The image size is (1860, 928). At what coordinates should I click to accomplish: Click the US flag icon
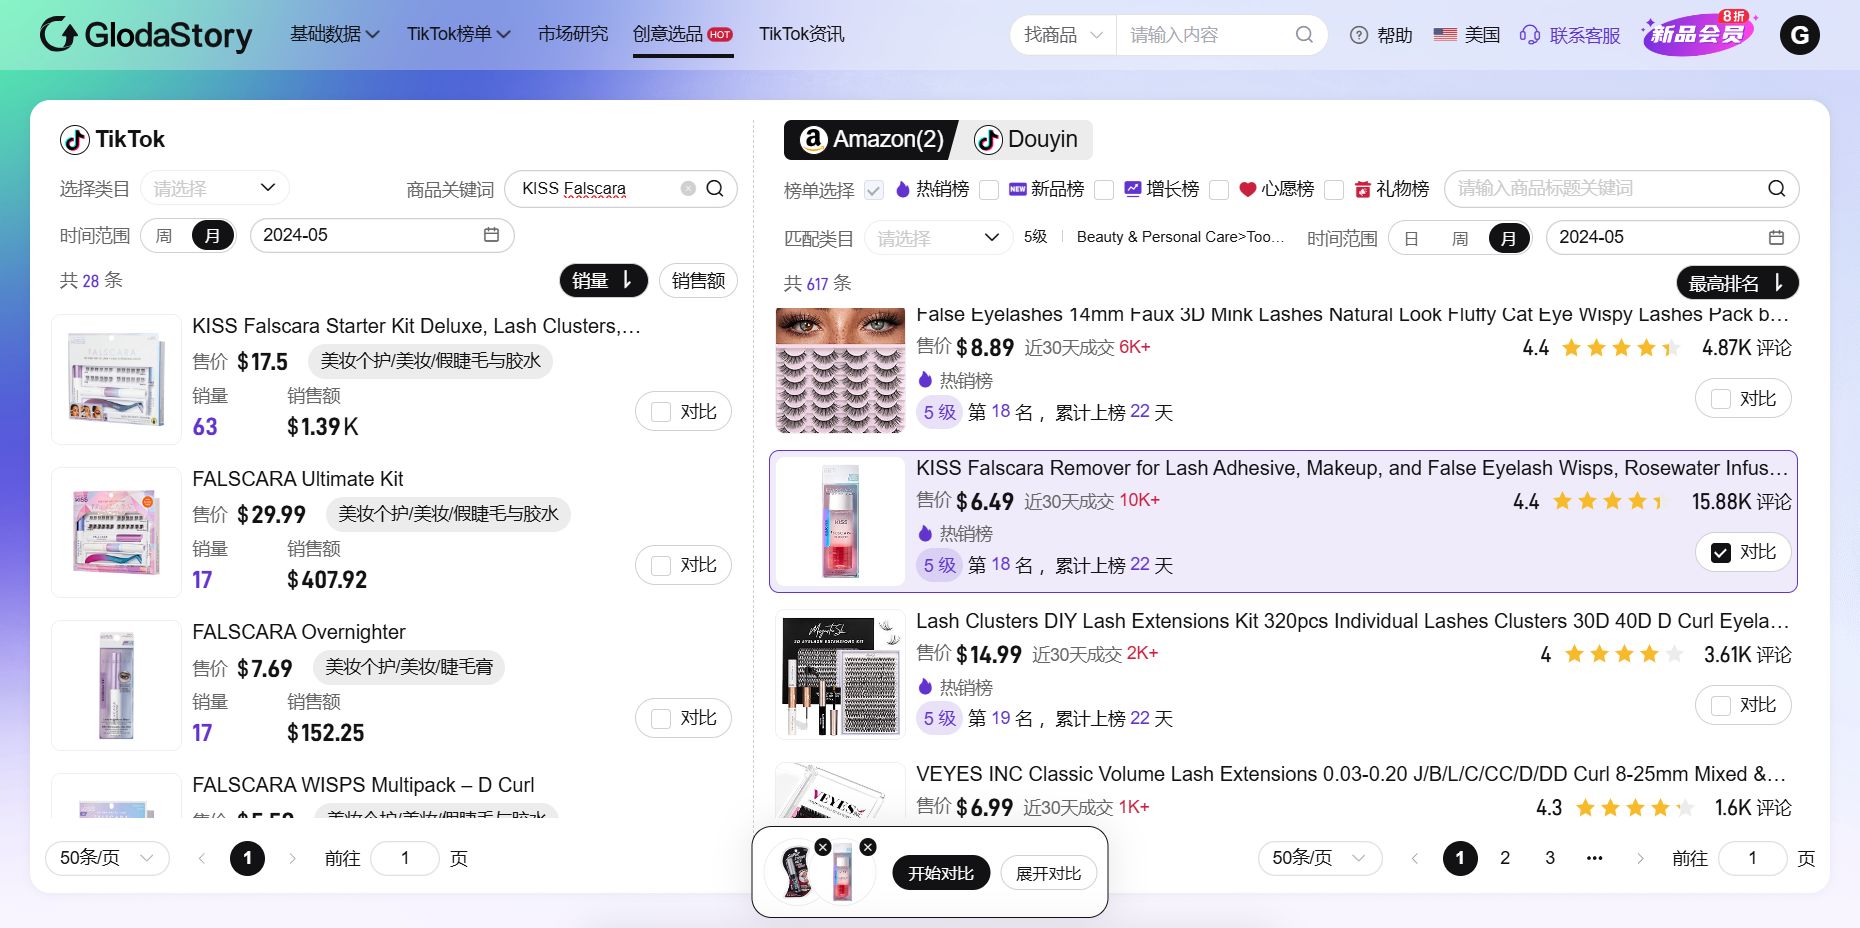1445,35
